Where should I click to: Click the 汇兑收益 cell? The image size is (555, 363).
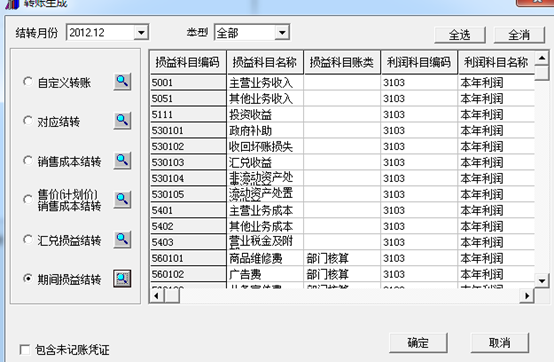(265, 162)
